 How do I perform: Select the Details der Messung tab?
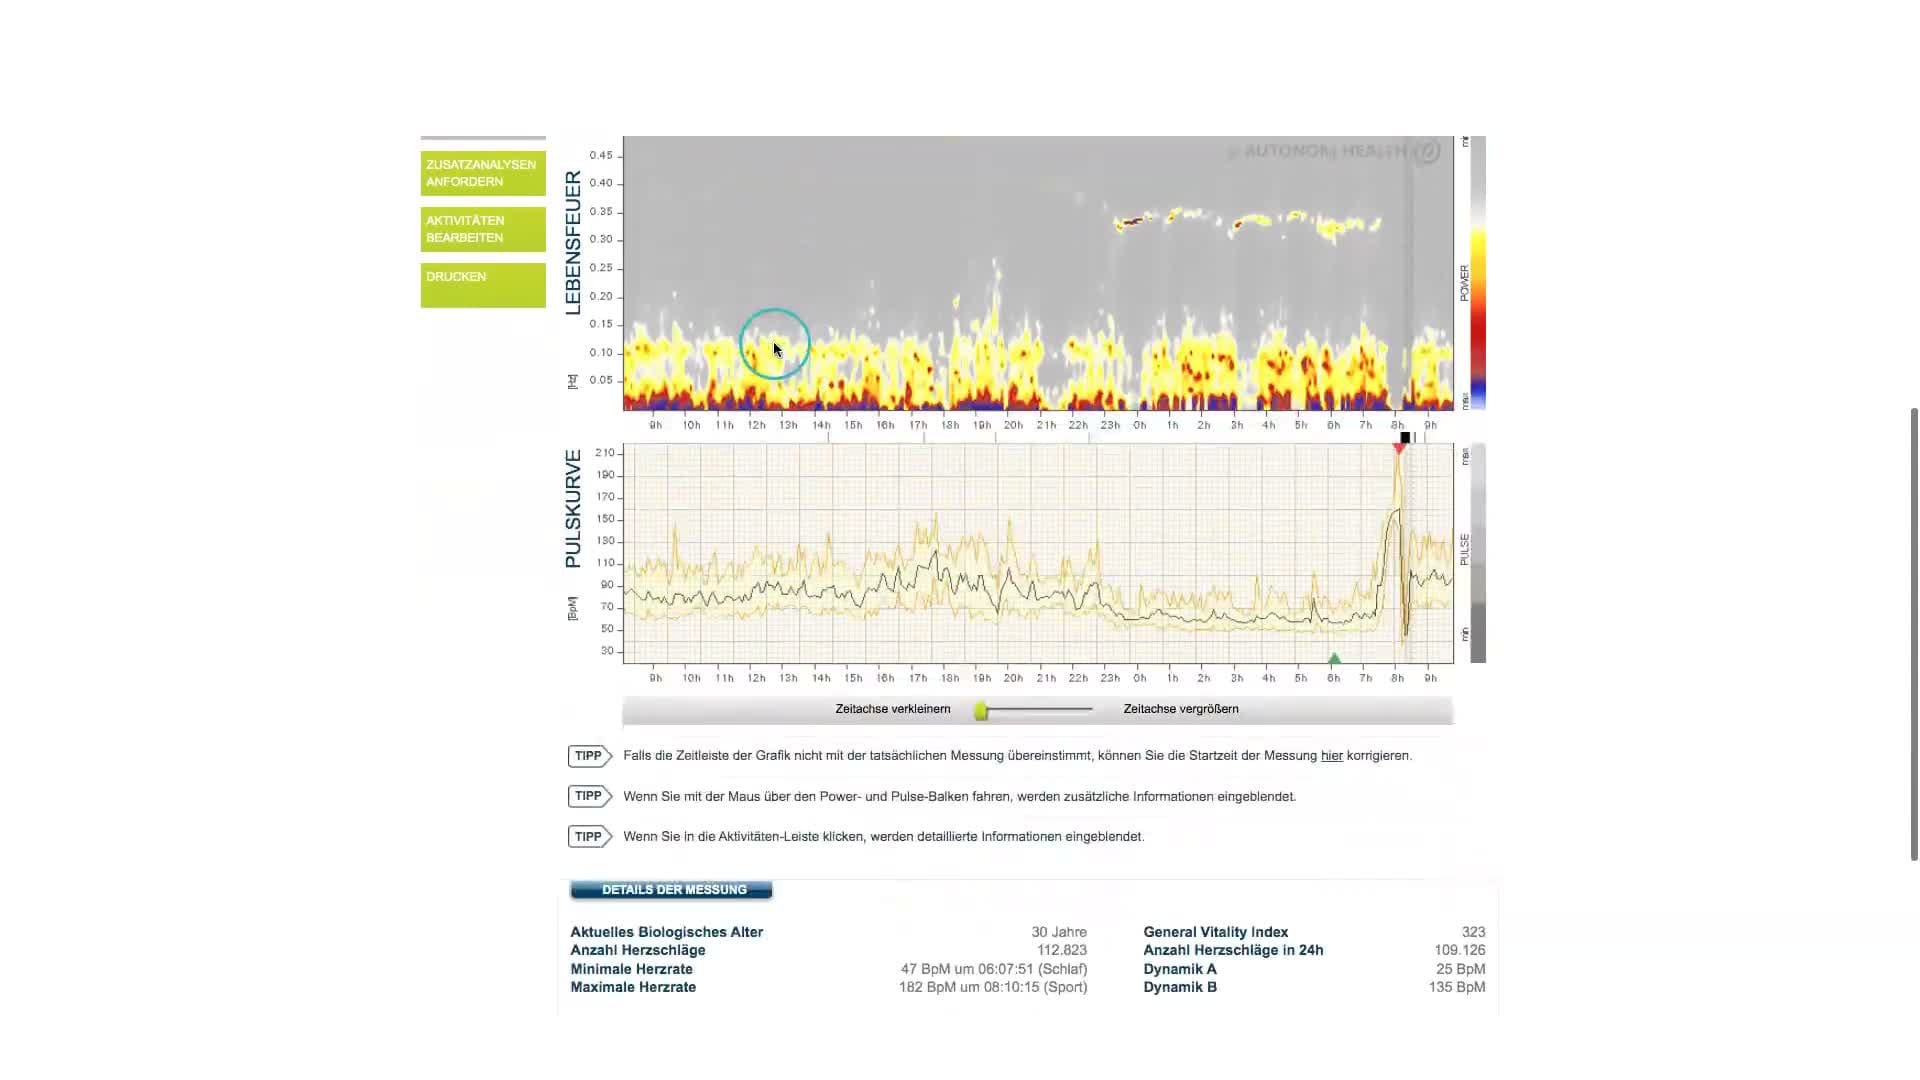point(671,890)
